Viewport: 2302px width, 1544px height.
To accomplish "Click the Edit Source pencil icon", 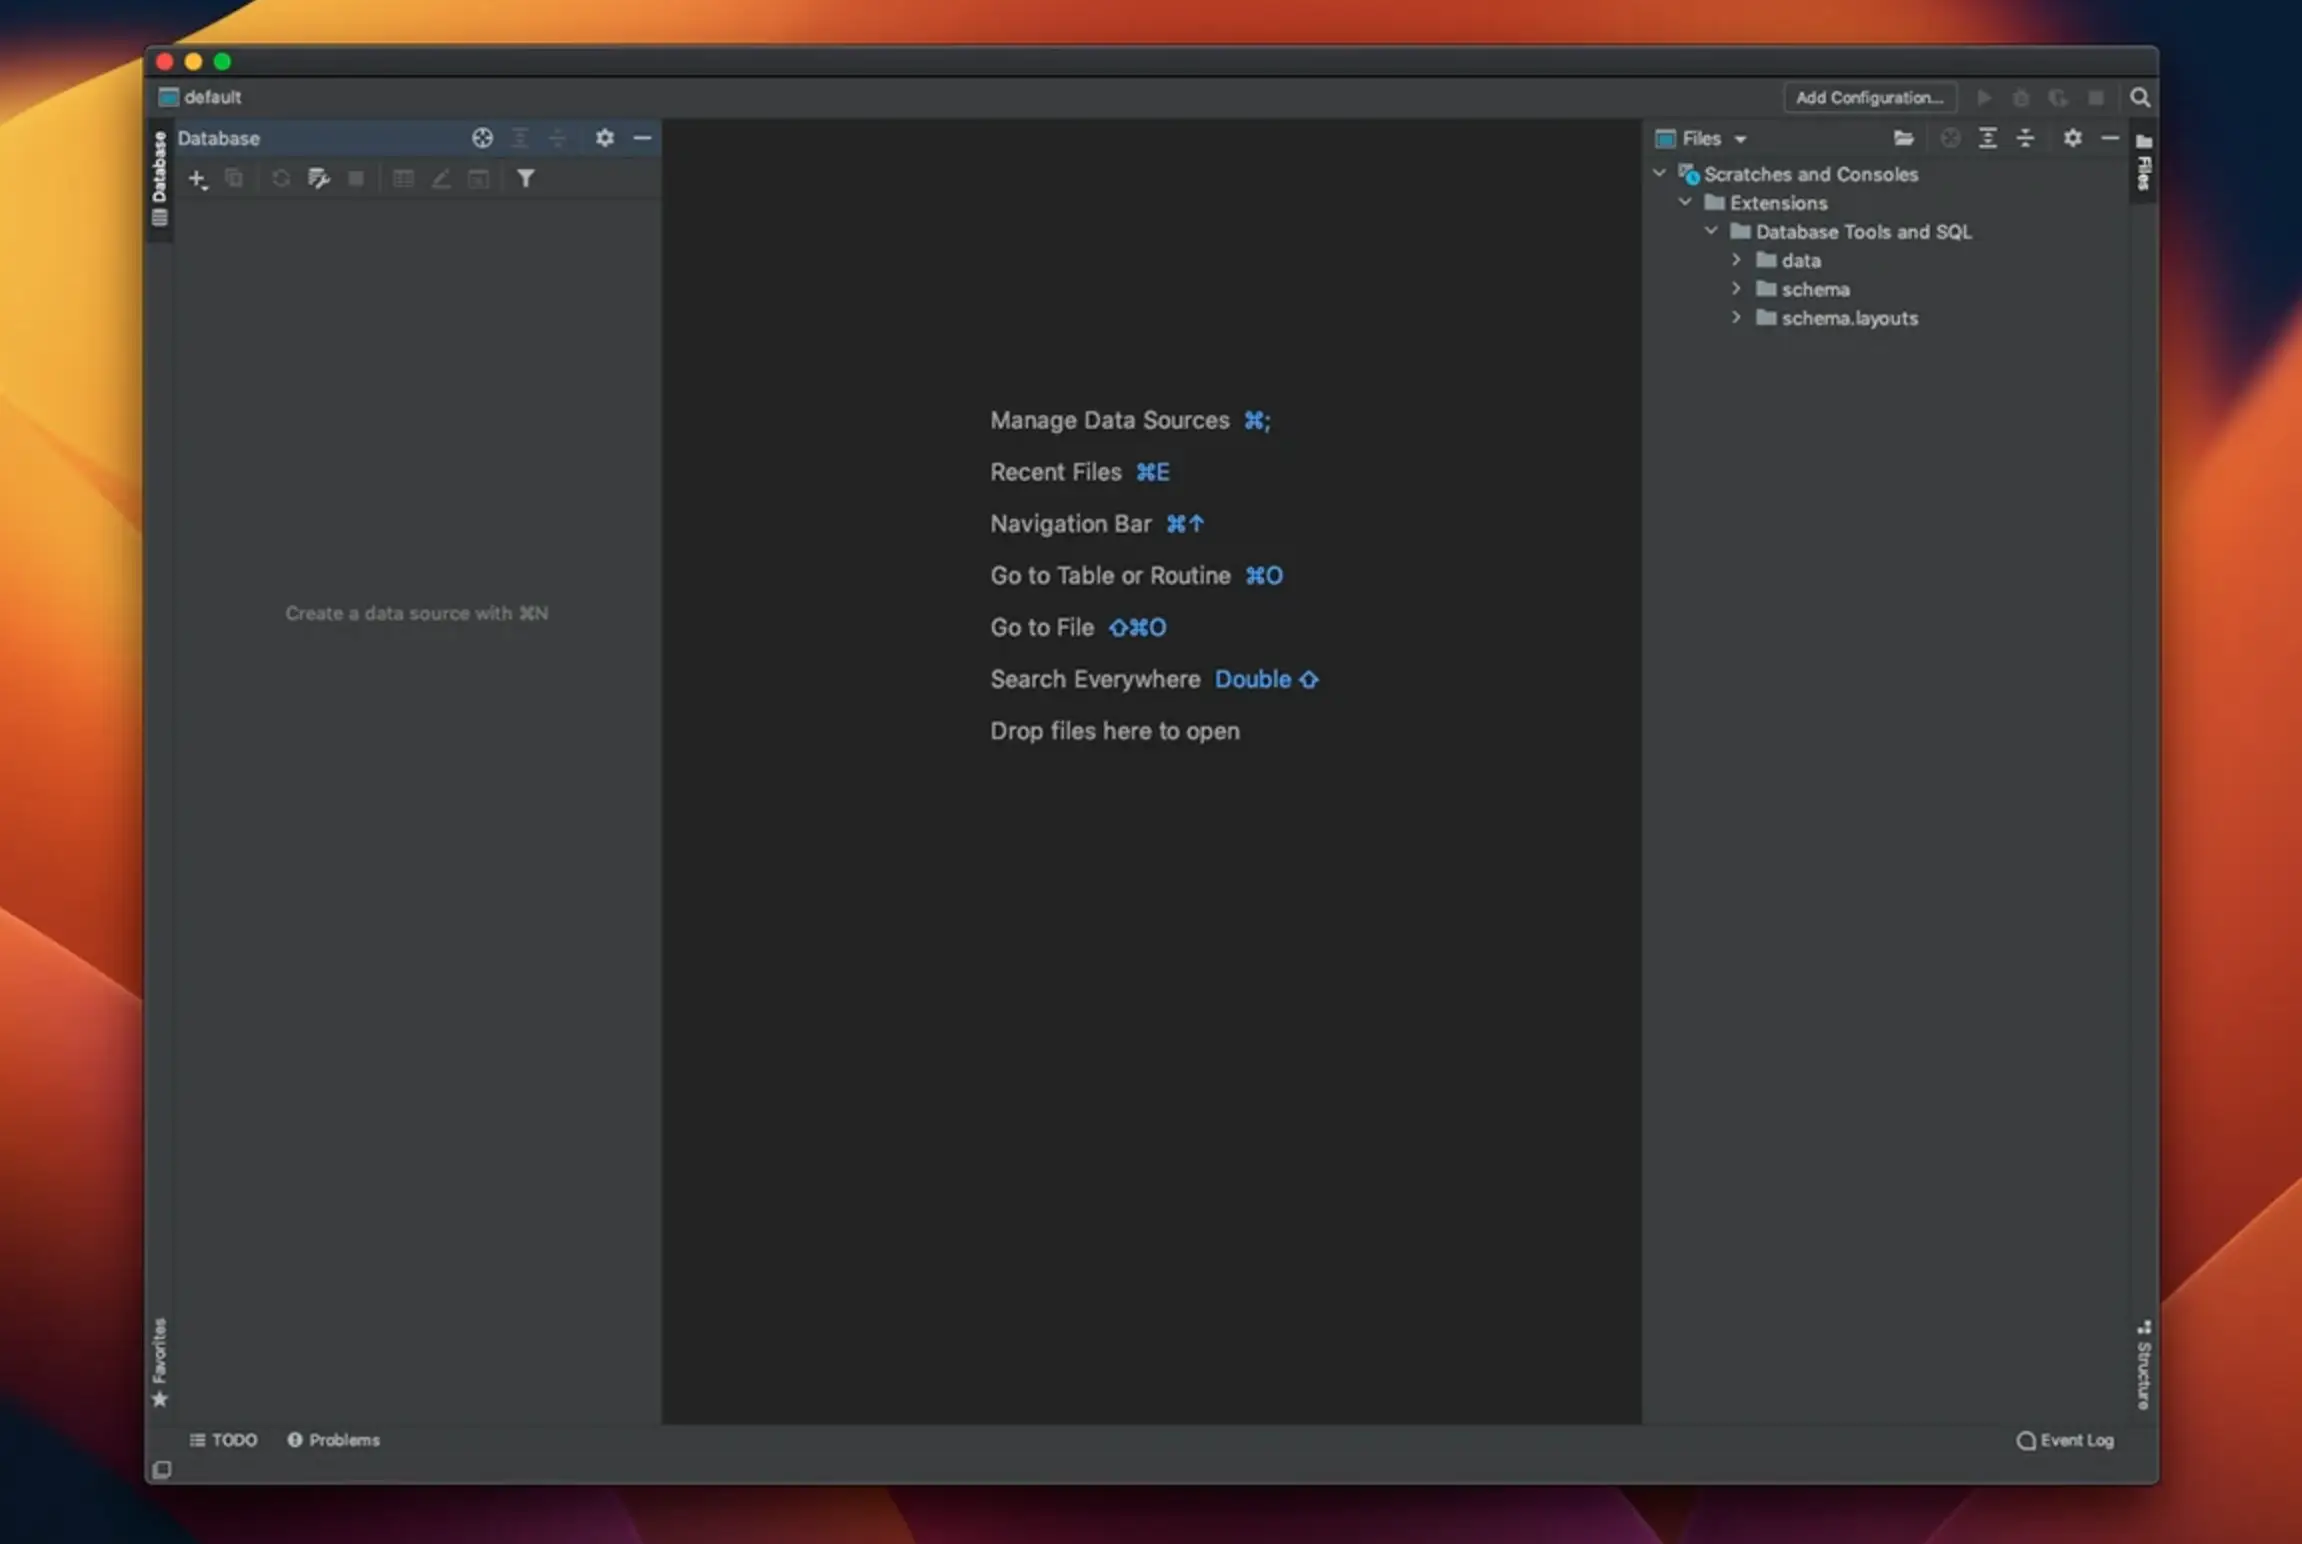I will click(x=441, y=179).
